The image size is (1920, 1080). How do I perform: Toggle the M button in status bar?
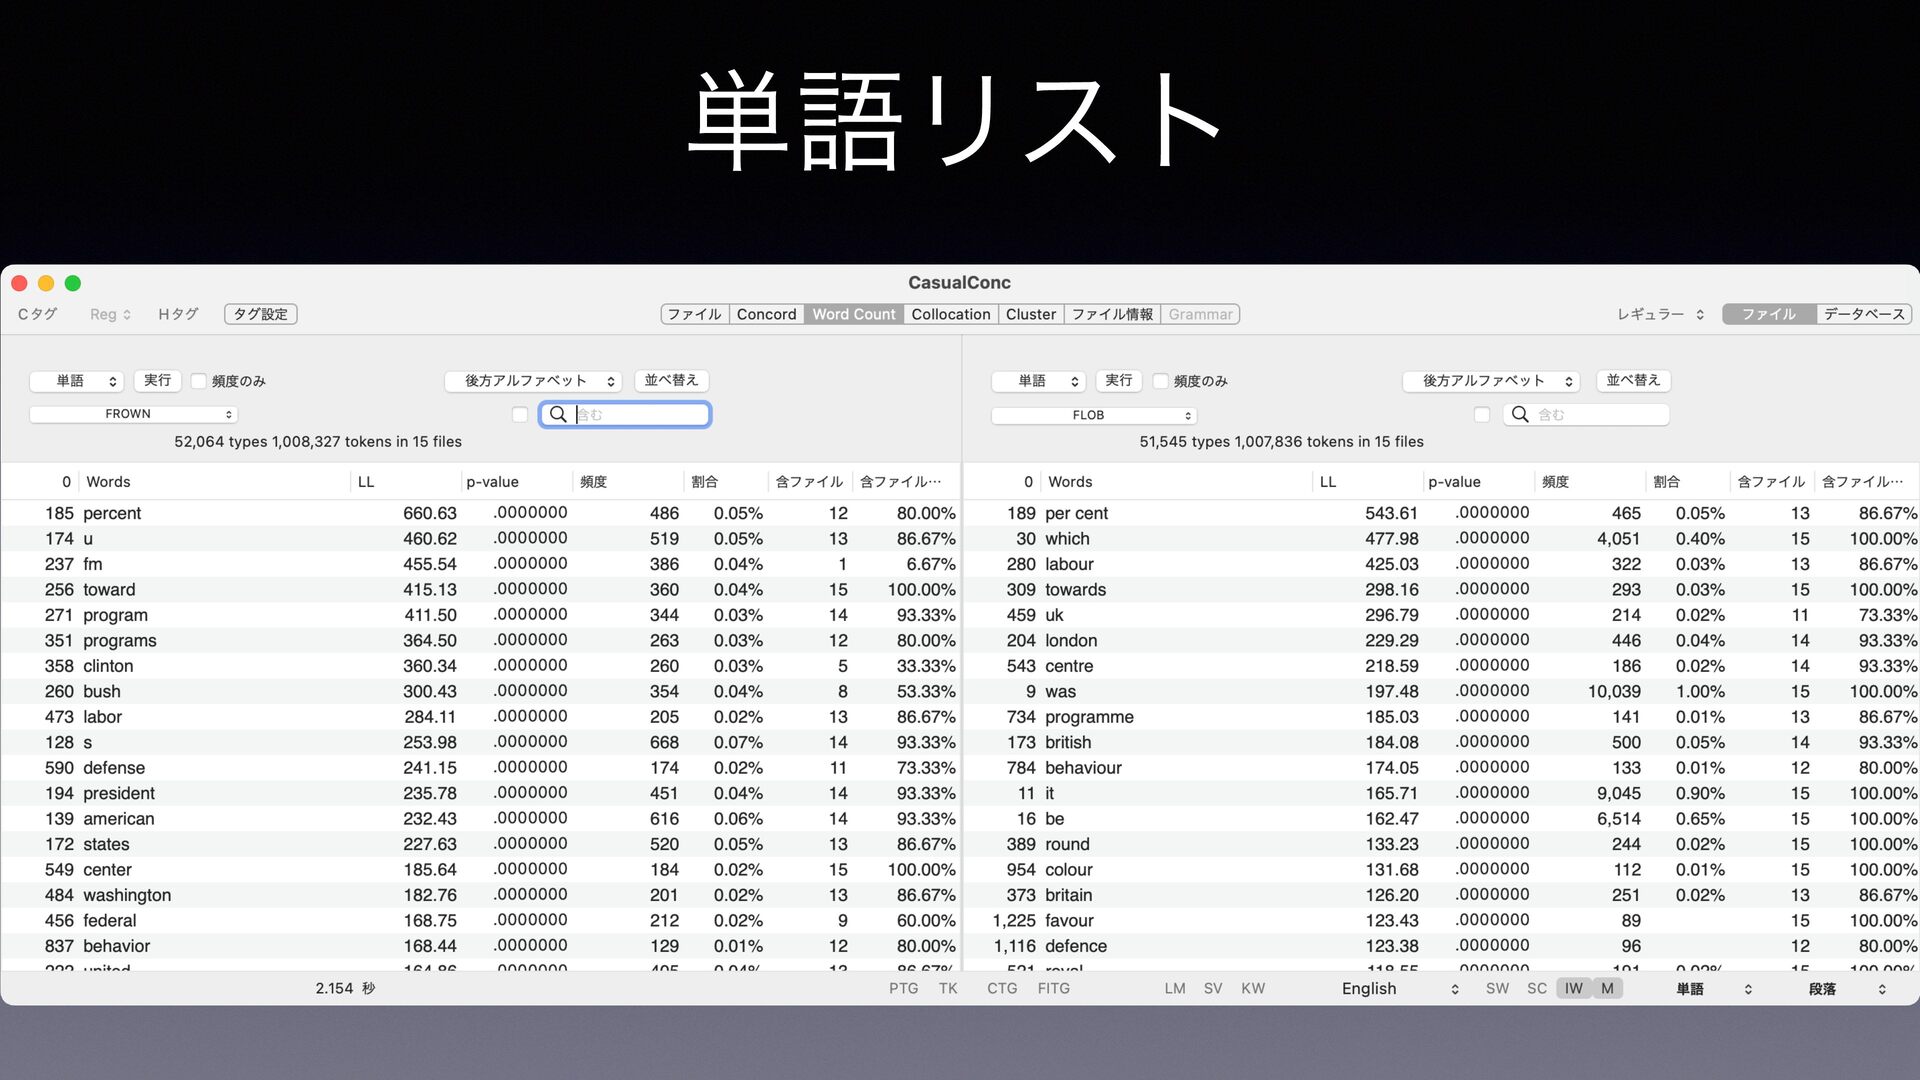[x=1607, y=988]
